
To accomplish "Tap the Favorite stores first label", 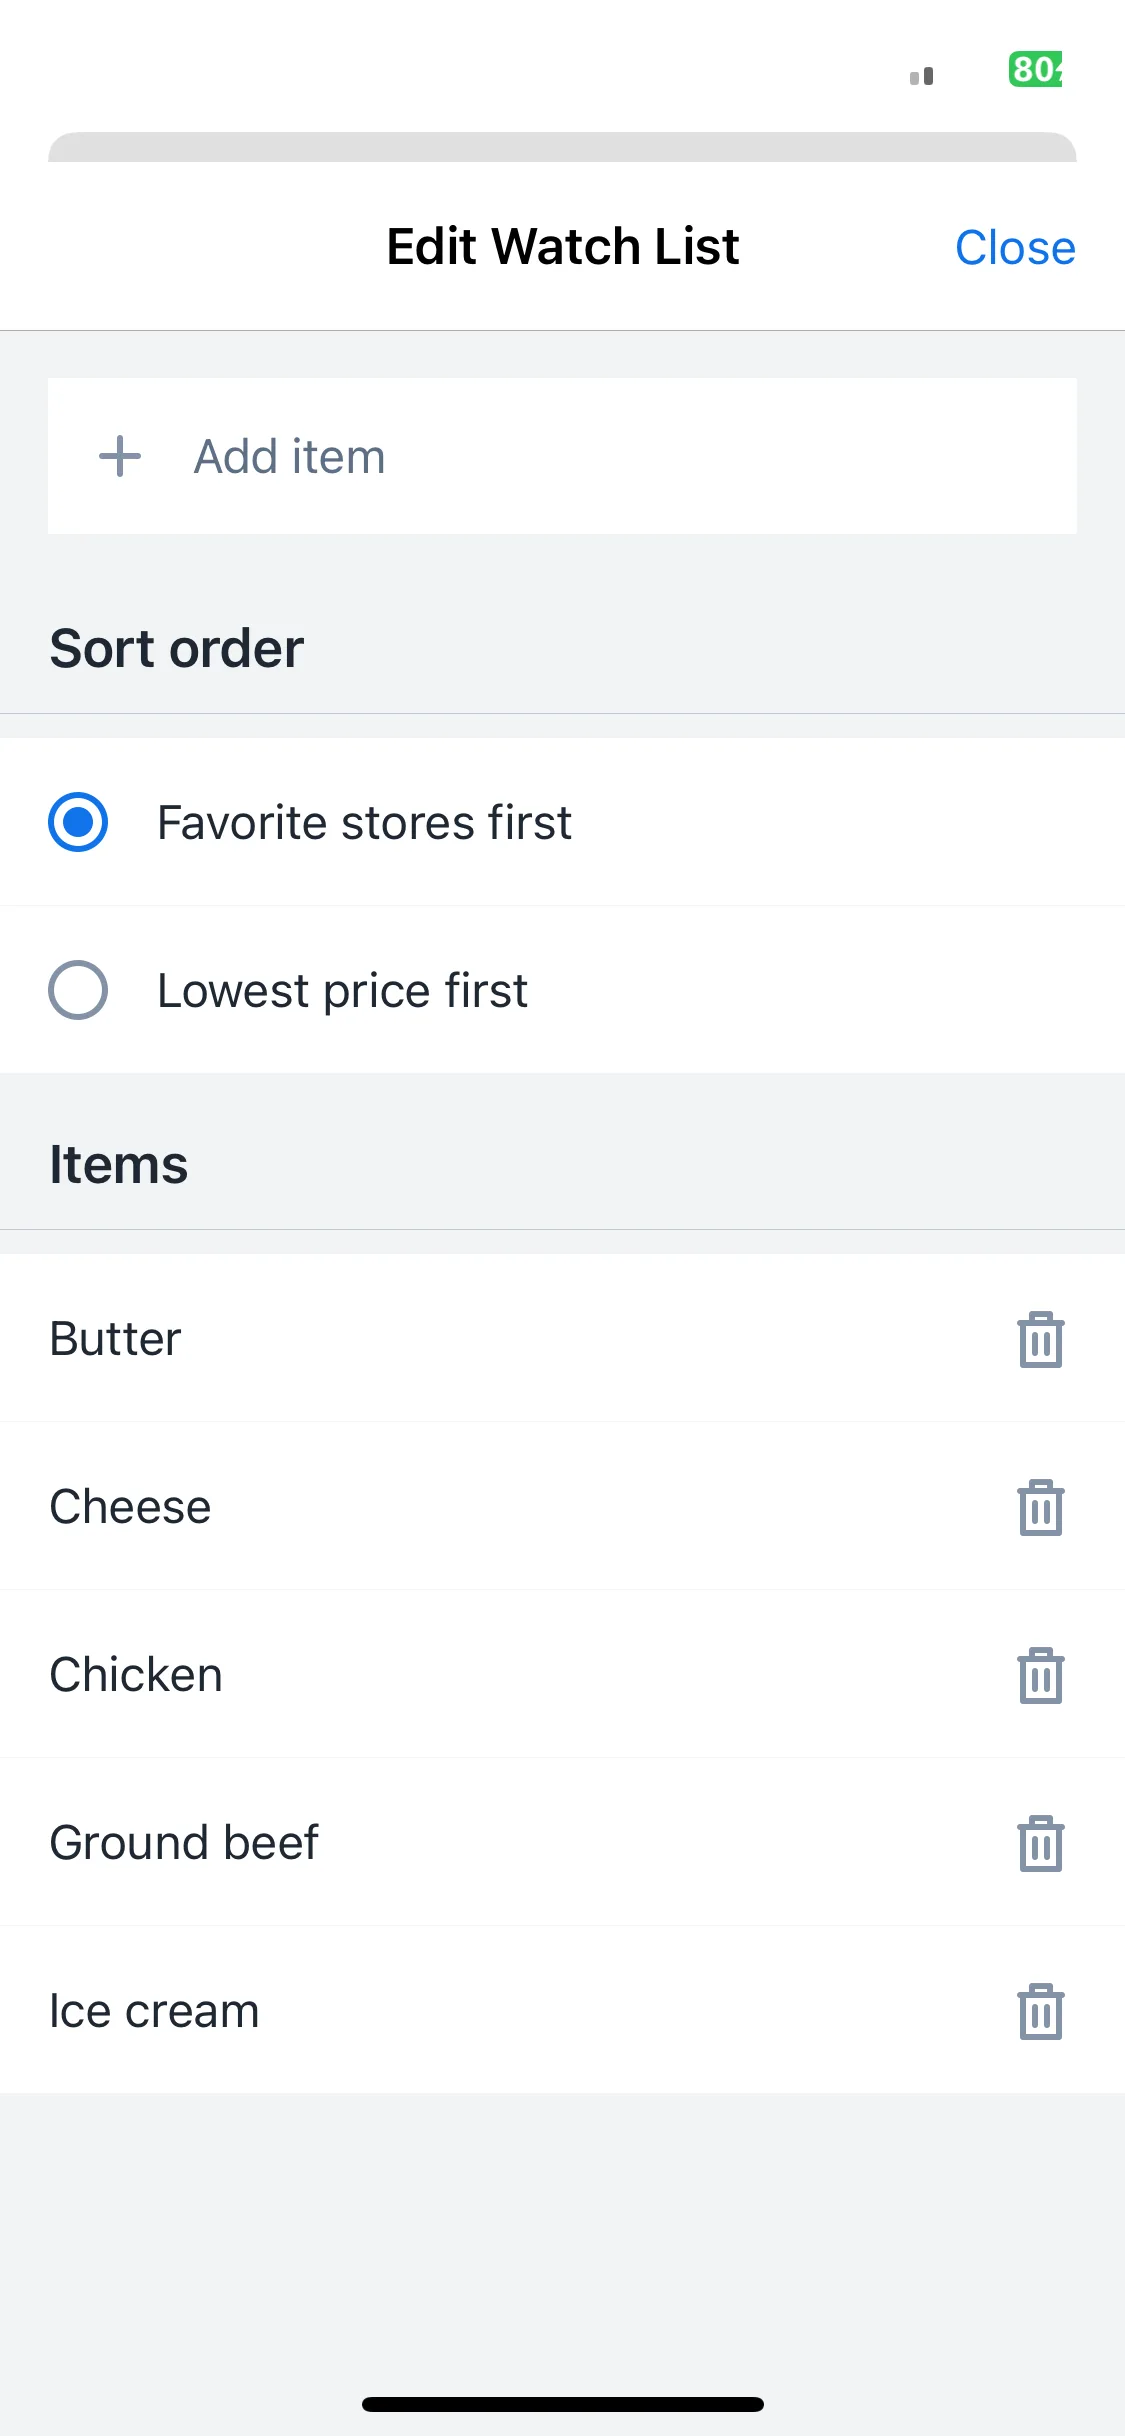I will (x=364, y=823).
